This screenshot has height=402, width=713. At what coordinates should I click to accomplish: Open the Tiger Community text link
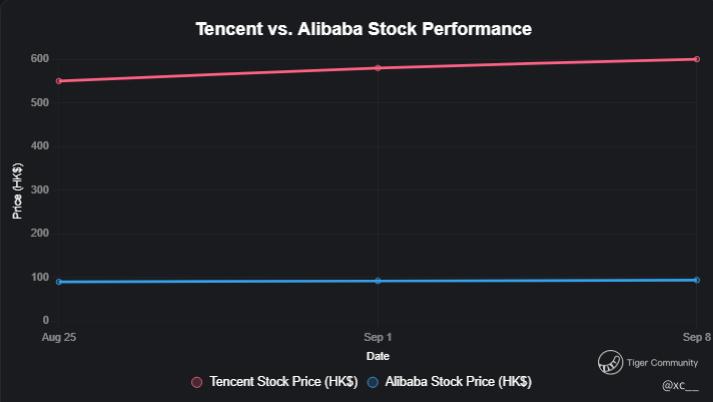pyautogui.click(x=662, y=363)
